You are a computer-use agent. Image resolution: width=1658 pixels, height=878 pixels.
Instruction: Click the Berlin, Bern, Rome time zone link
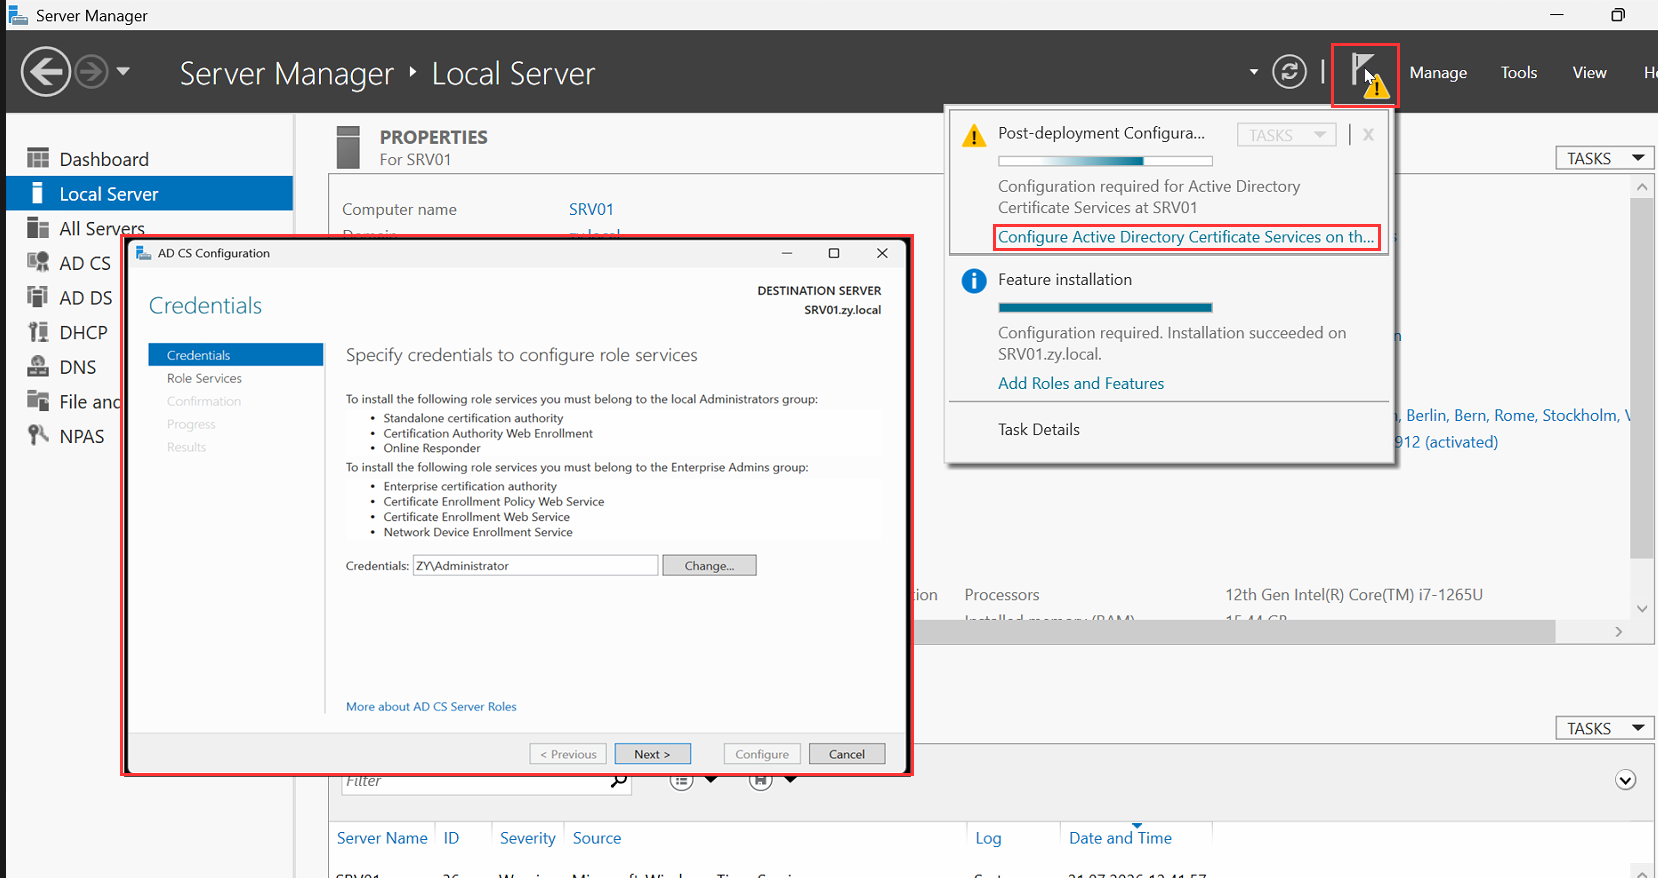point(1515,415)
